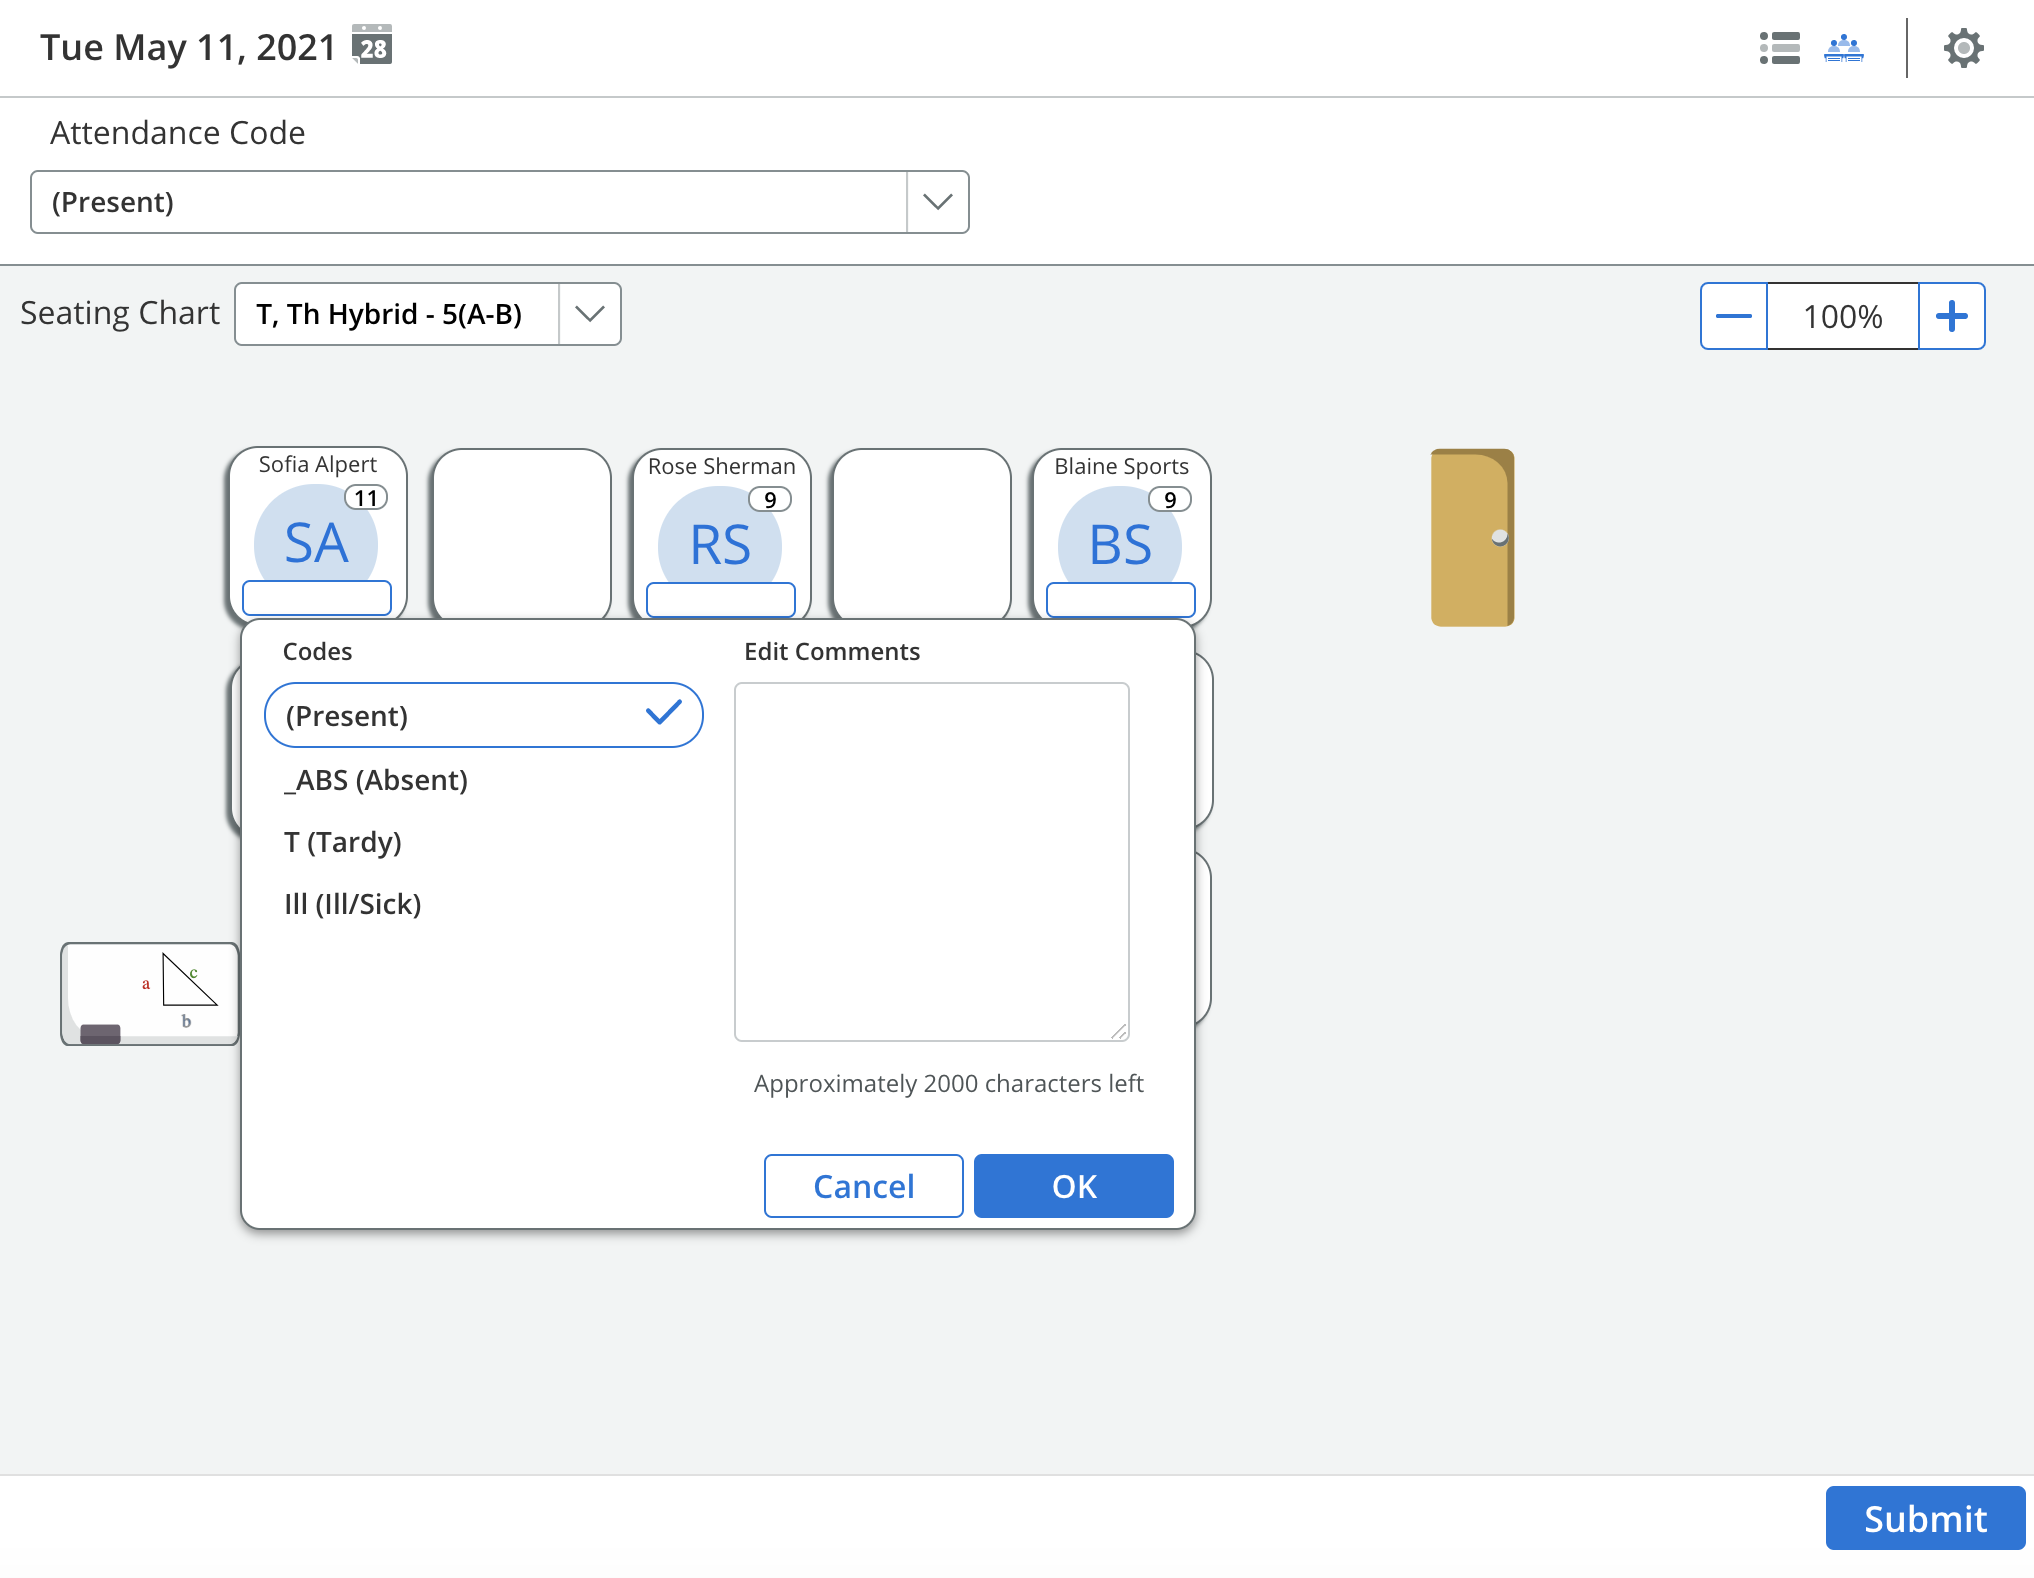Open the calendar date picker icon
Image resolution: width=2034 pixels, height=1578 pixels.
[x=372, y=46]
